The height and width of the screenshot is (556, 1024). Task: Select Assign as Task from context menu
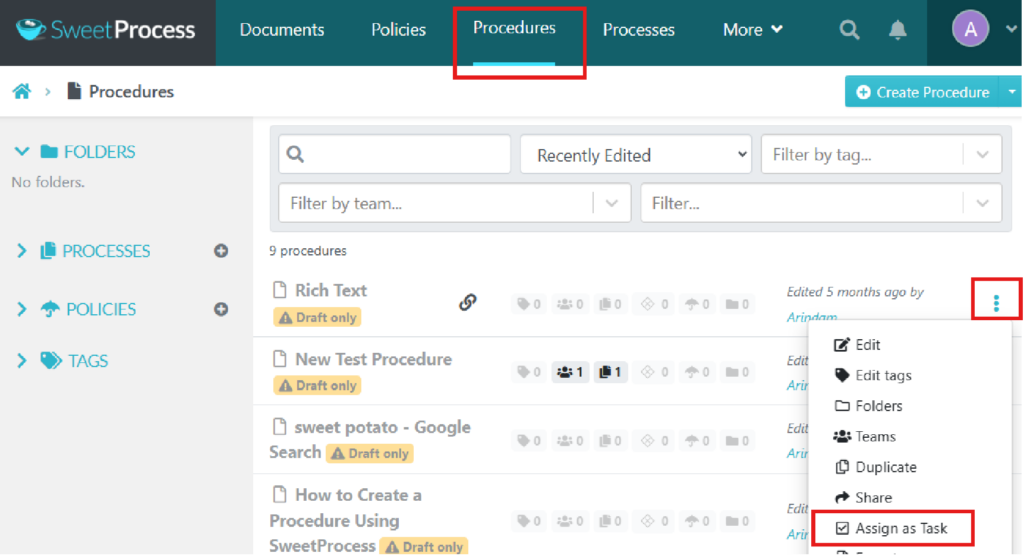point(900,528)
